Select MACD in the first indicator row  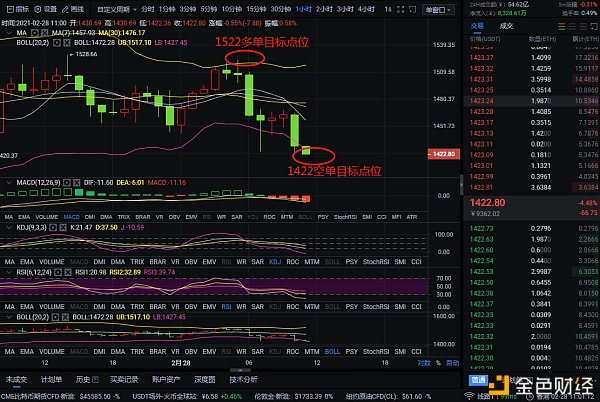pyautogui.click(x=71, y=217)
